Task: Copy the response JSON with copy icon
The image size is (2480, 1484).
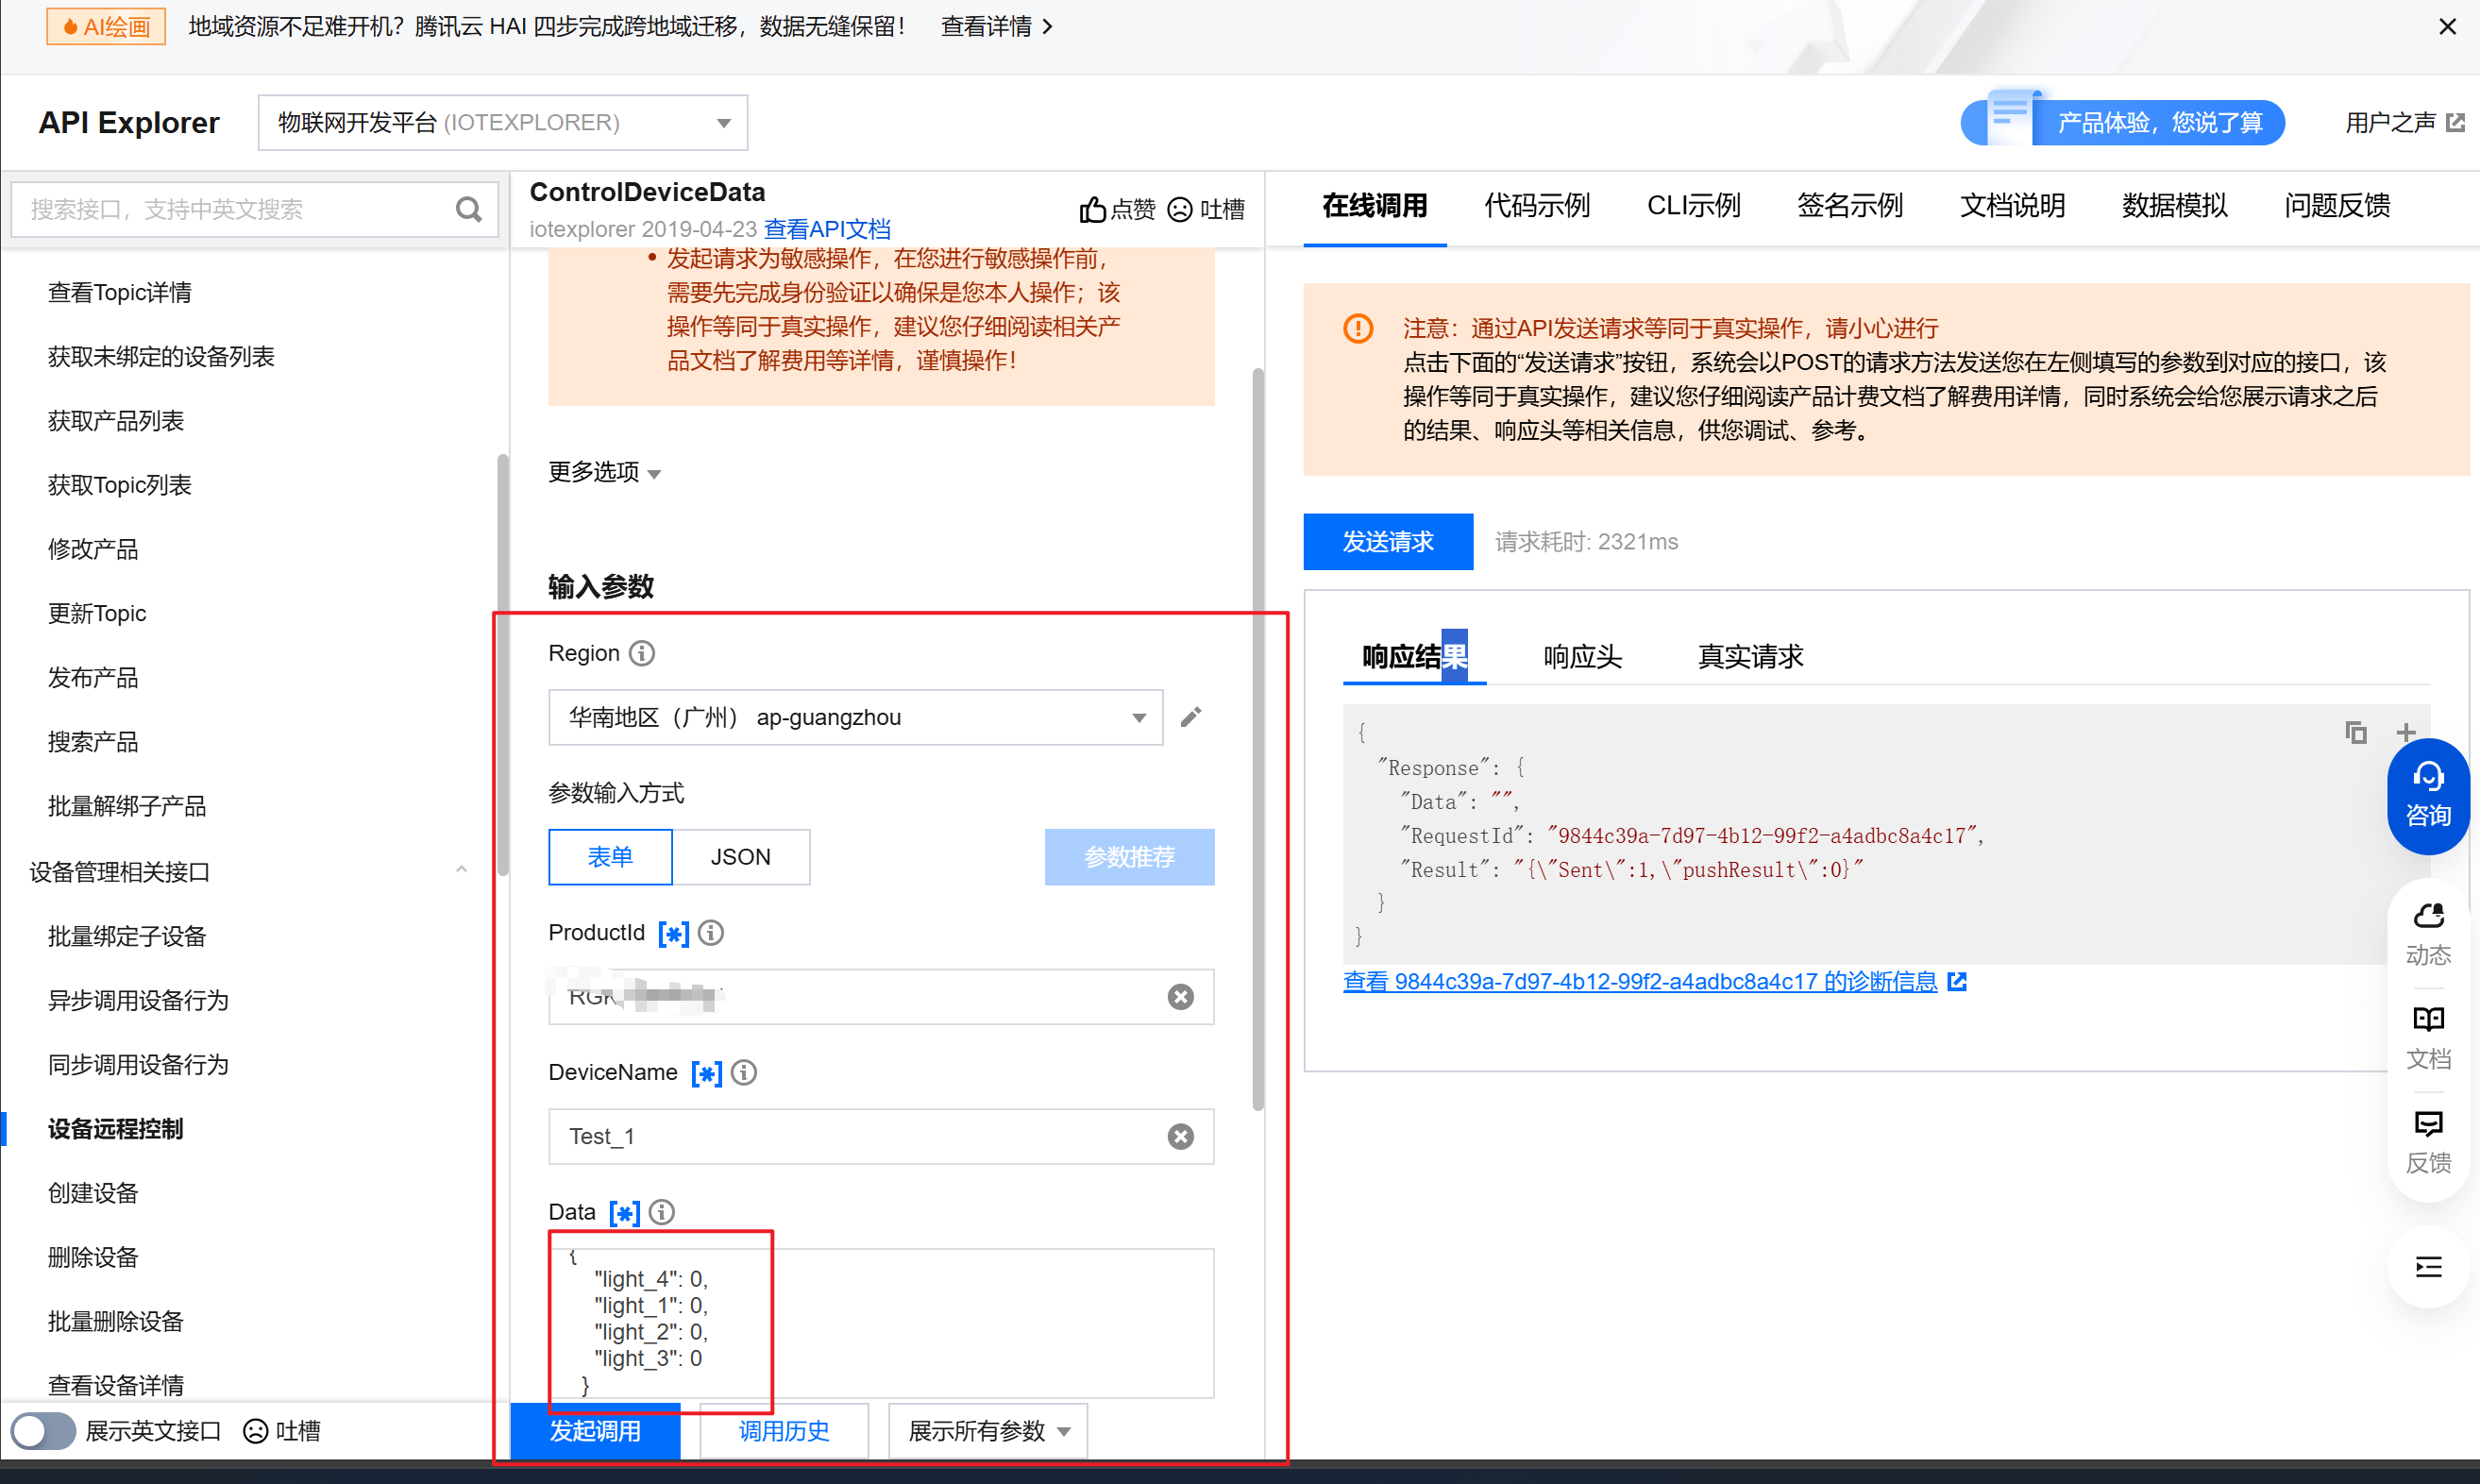Action: coord(2355,733)
